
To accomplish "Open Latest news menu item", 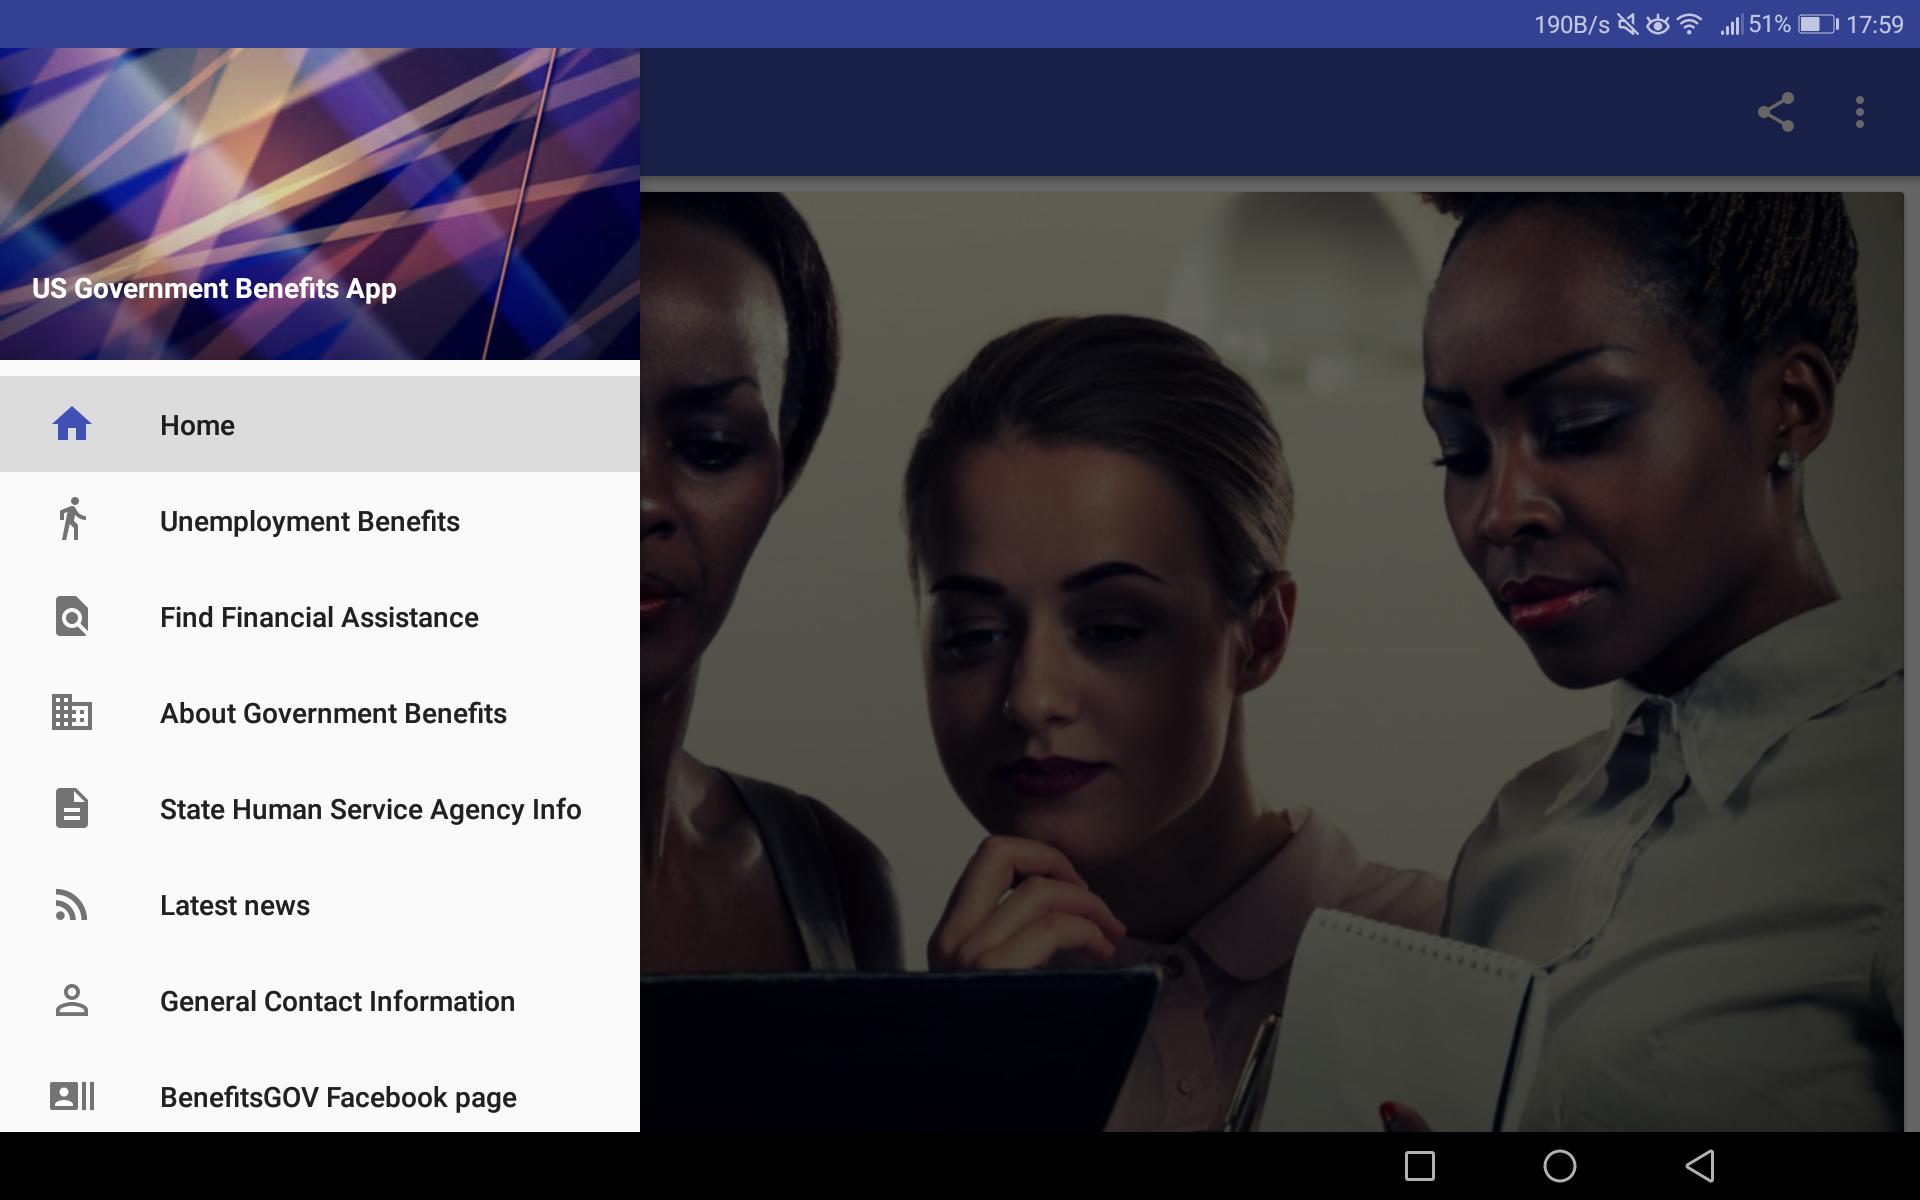I will pos(320,904).
